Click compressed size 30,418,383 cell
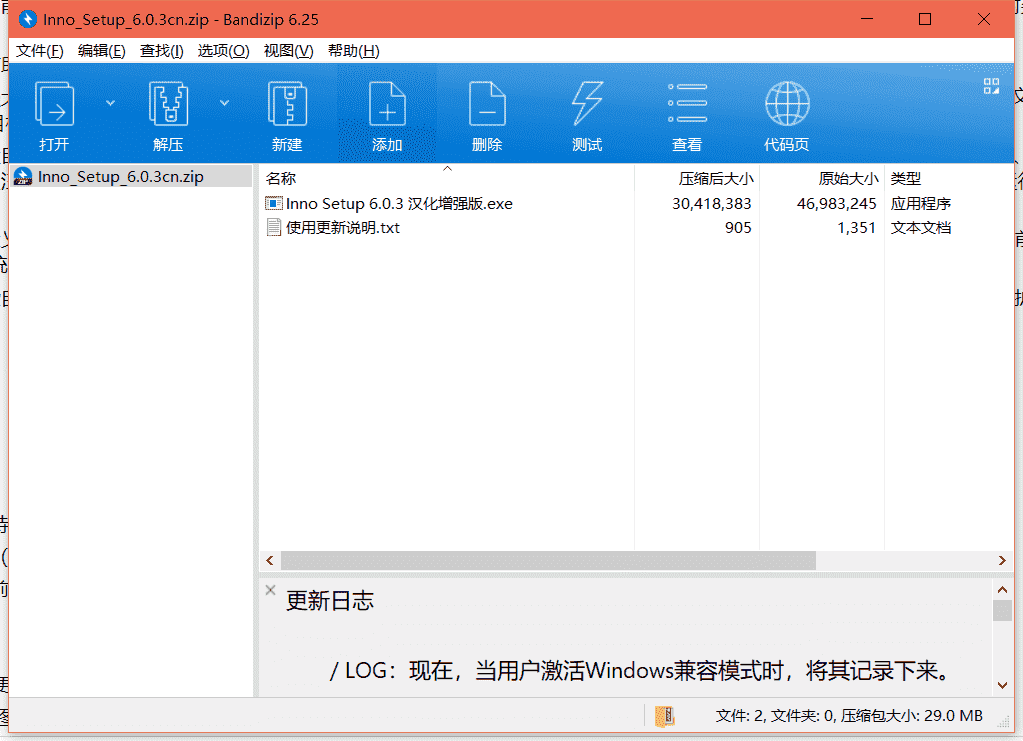Screen dimensions: 1023x741 pos(712,204)
